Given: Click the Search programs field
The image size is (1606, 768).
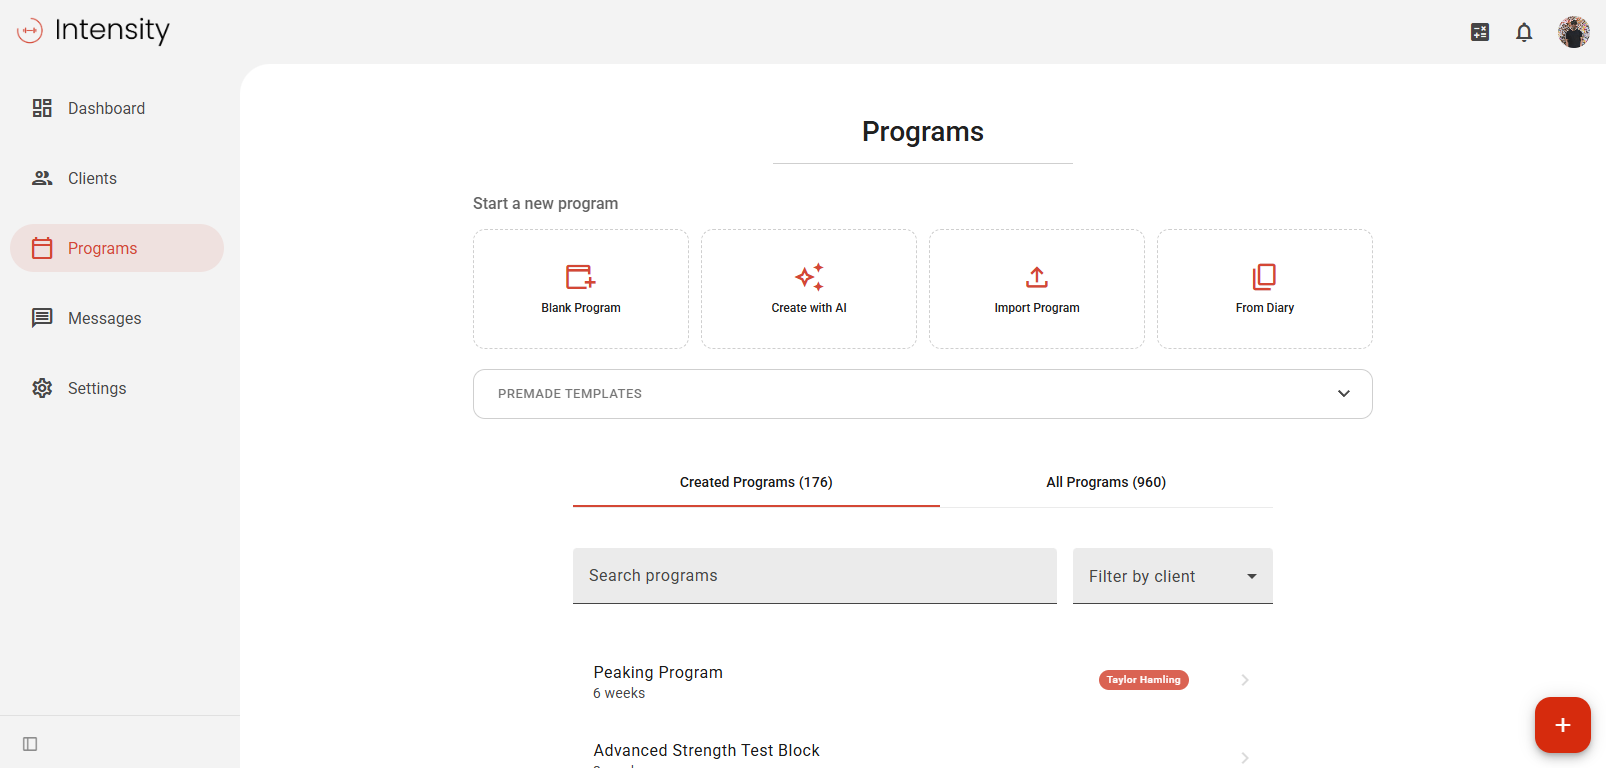Looking at the screenshot, I should coord(814,576).
